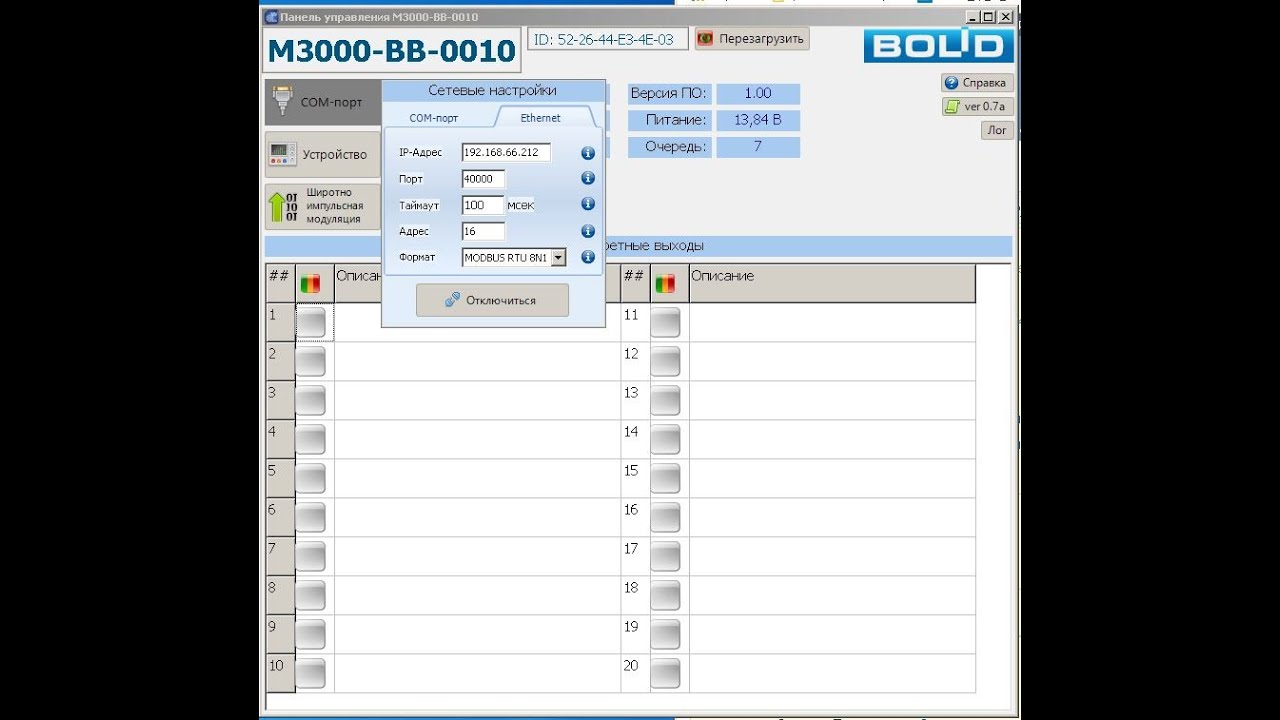This screenshot has height=720, width=1280.
Task: Open Широтно импульсная модуляция section
Action: pyautogui.click(x=323, y=206)
